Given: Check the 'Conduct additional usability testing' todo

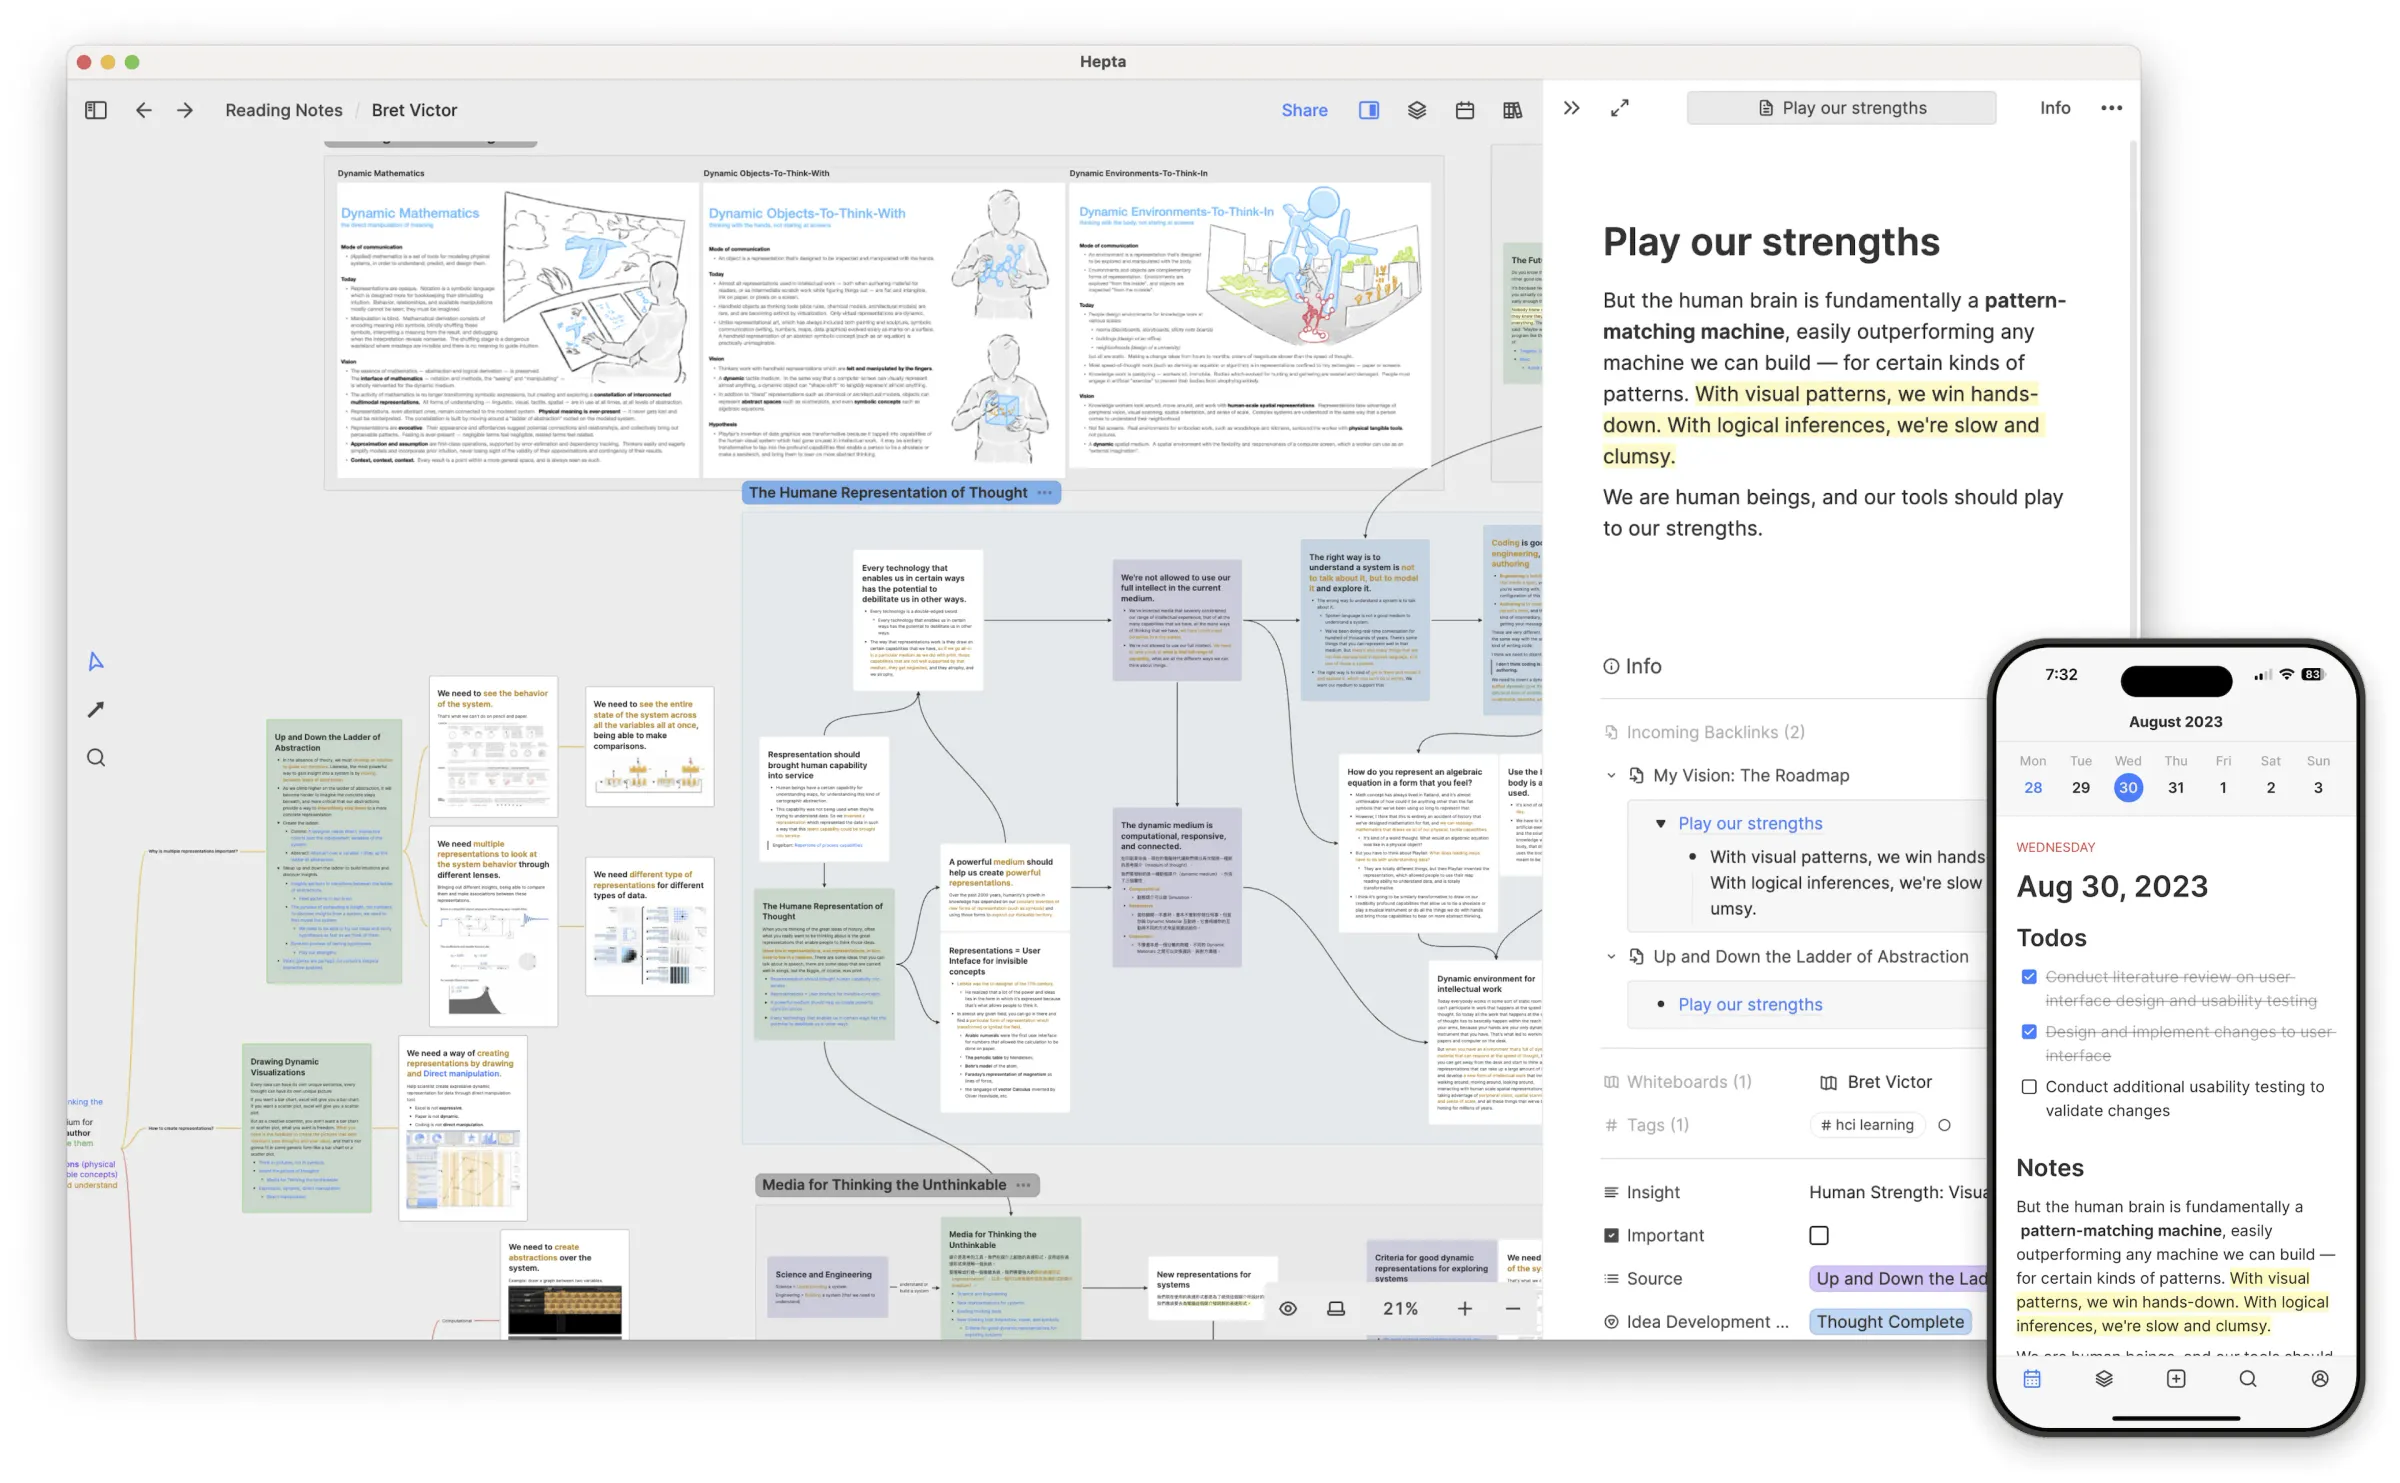Looking at the screenshot, I should pyautogui.click(x=2028, y=1087).
